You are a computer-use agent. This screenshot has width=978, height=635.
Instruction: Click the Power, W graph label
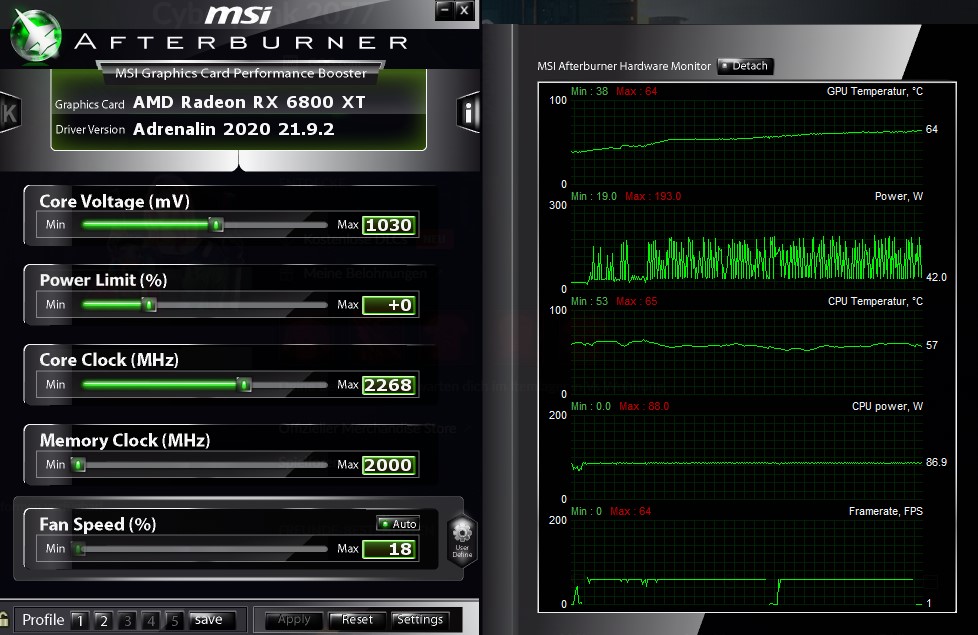(899, 196)
